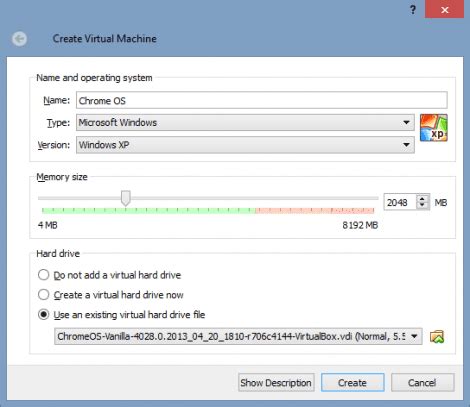Click the Name: label
470x407 pixels.
(x=57, y=100)
